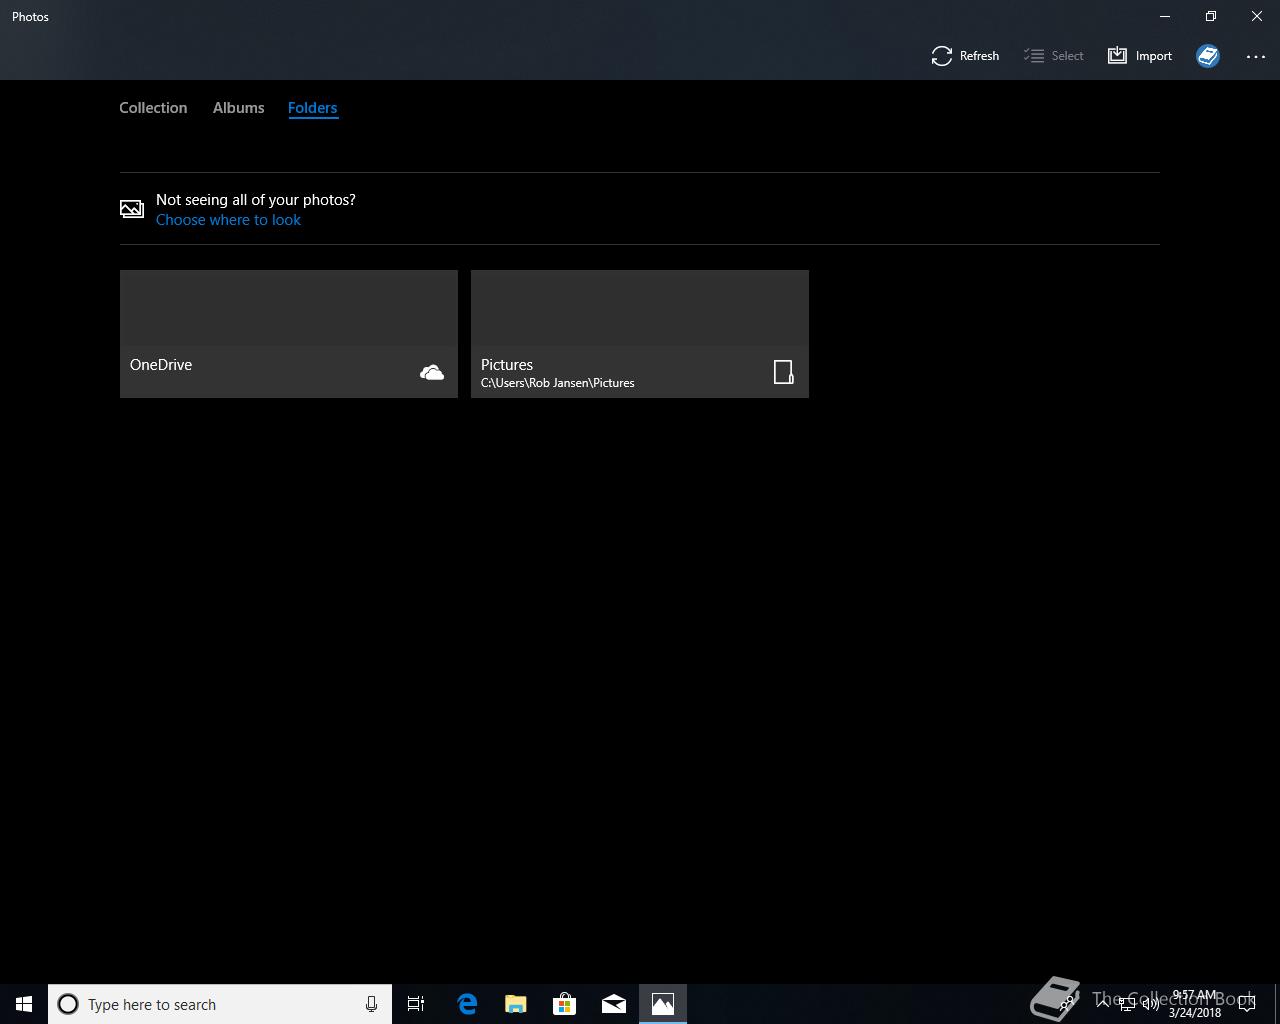Image resolution: width=1280 pixels, height=1024 pixels.
Task: Click the volume speaker tray icon
Action: (x=1151, y=1004)
